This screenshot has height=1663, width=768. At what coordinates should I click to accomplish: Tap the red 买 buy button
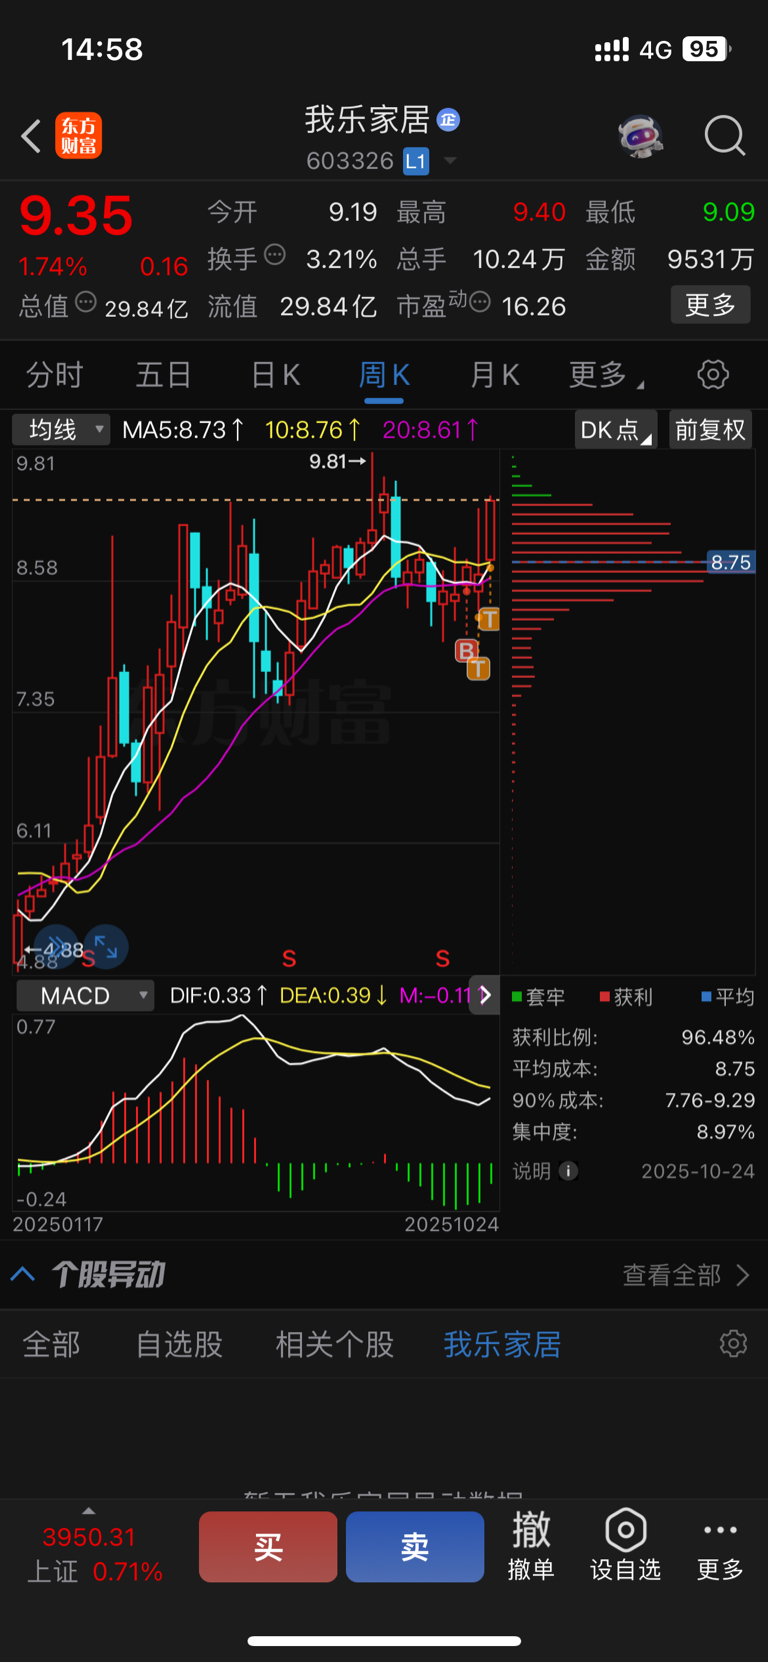[x=268, y=1547]
